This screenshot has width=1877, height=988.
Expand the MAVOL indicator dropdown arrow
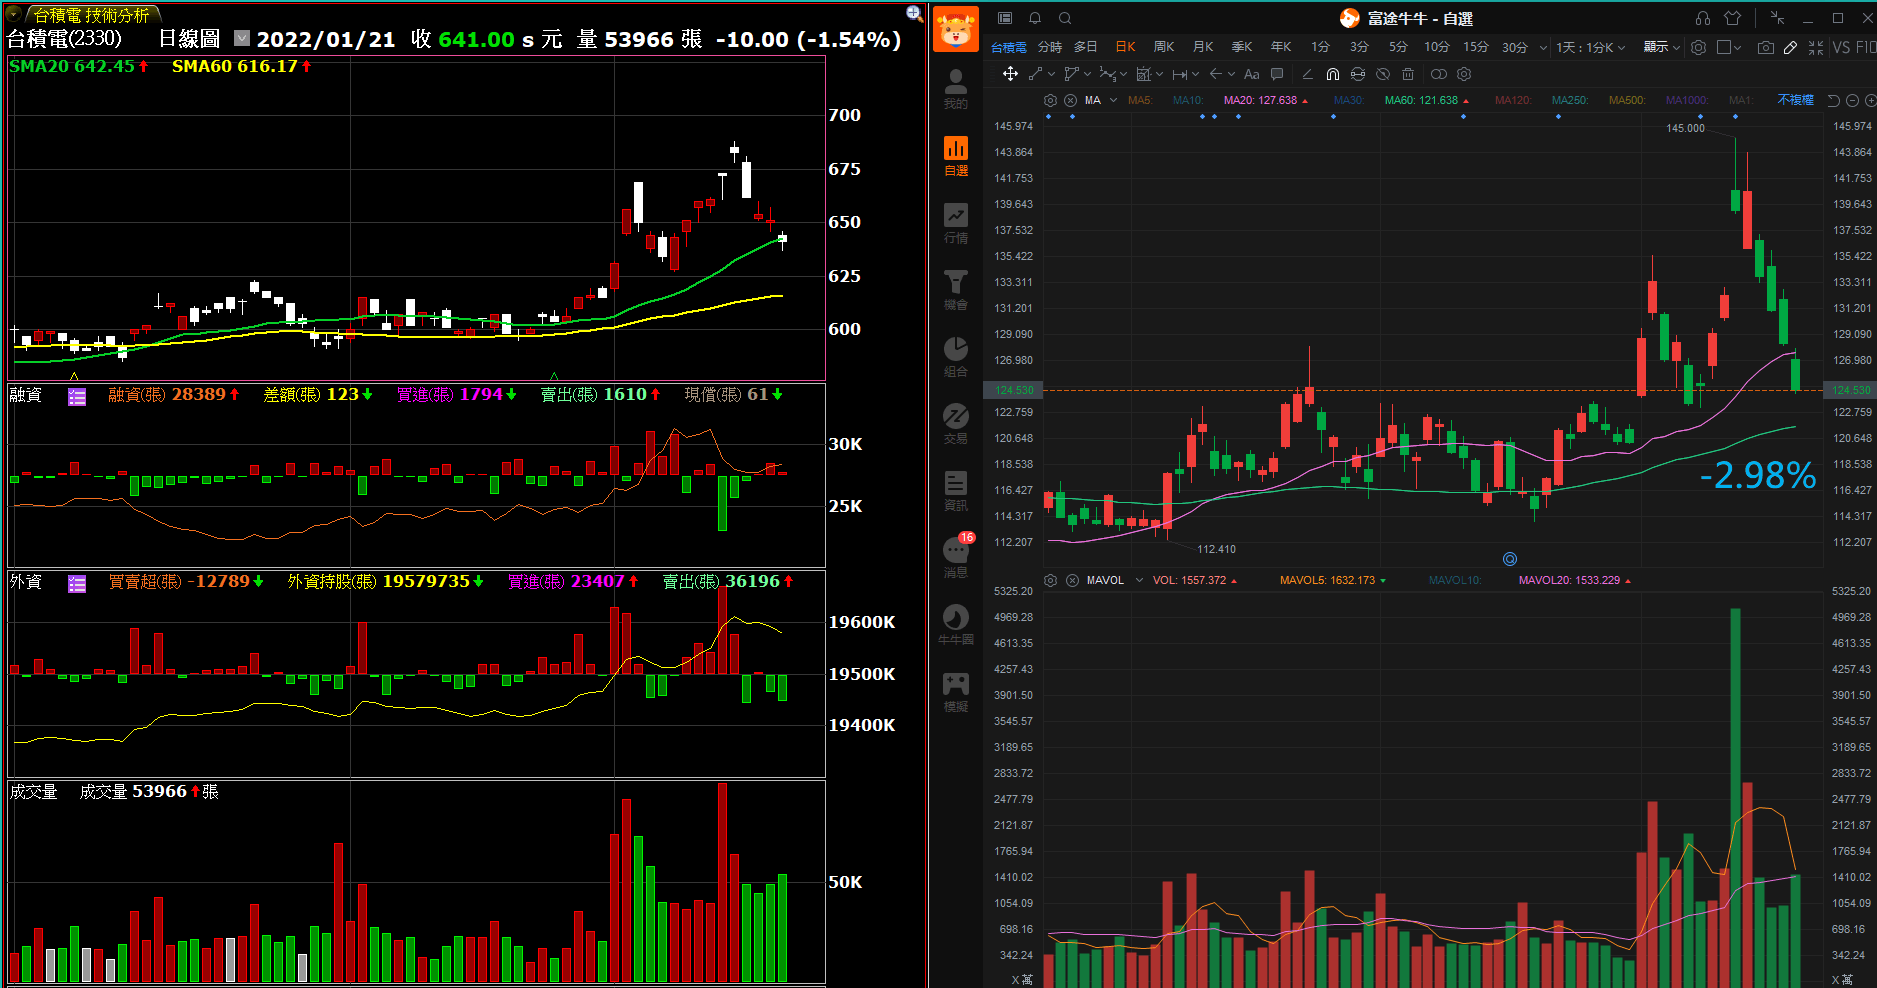point(1139,580)
